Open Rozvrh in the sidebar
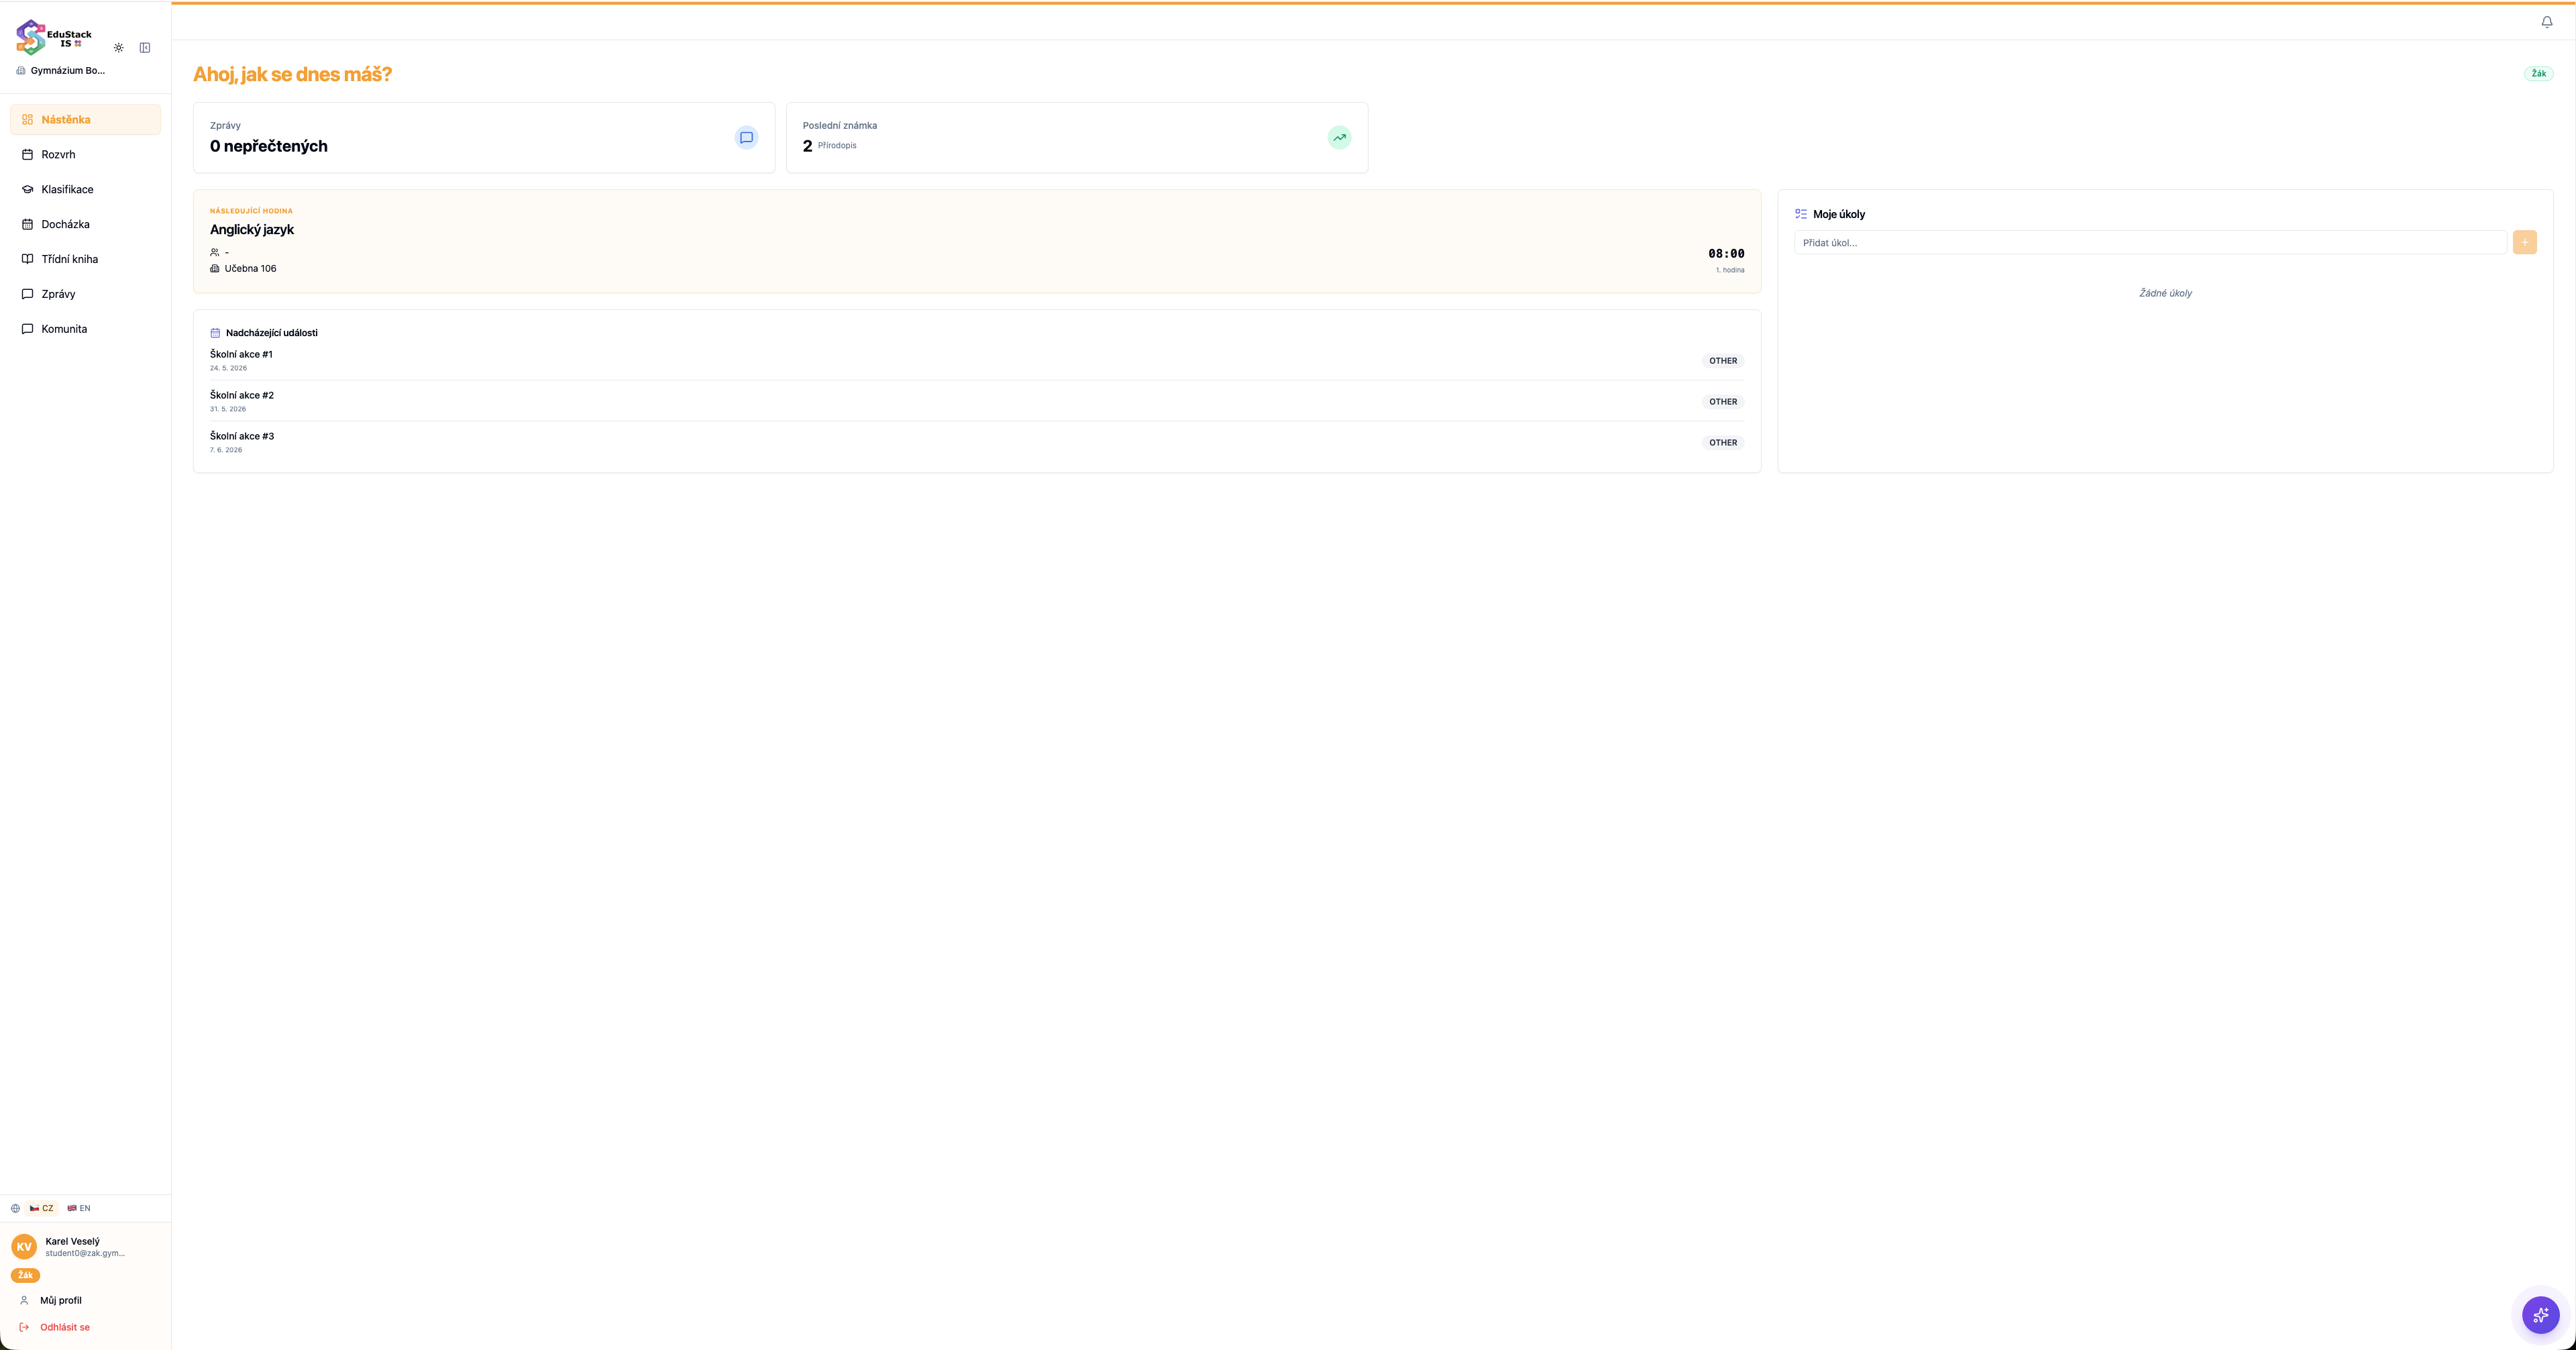Screen dimensions: 2576x1350 point(85,155)
